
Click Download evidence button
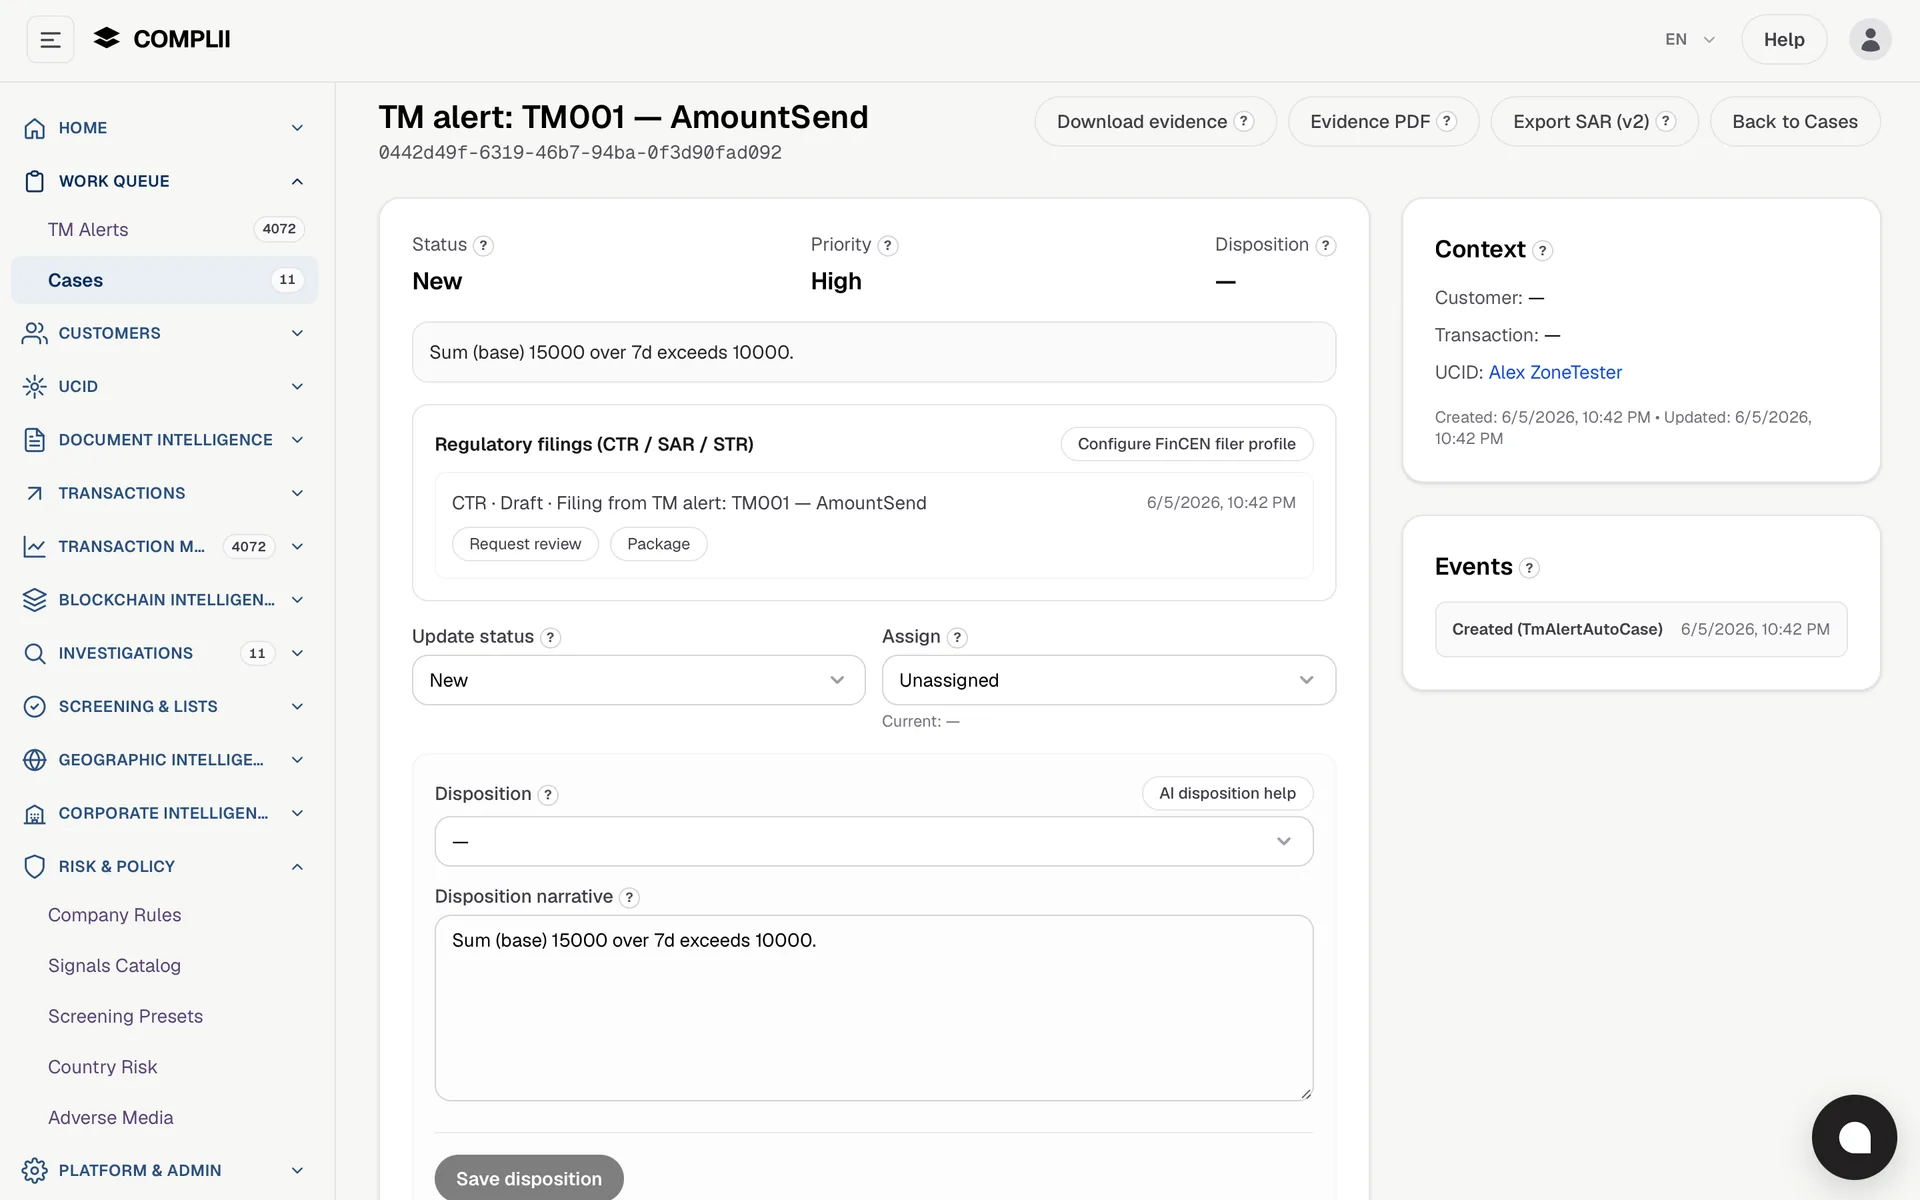click(1155, 122)
